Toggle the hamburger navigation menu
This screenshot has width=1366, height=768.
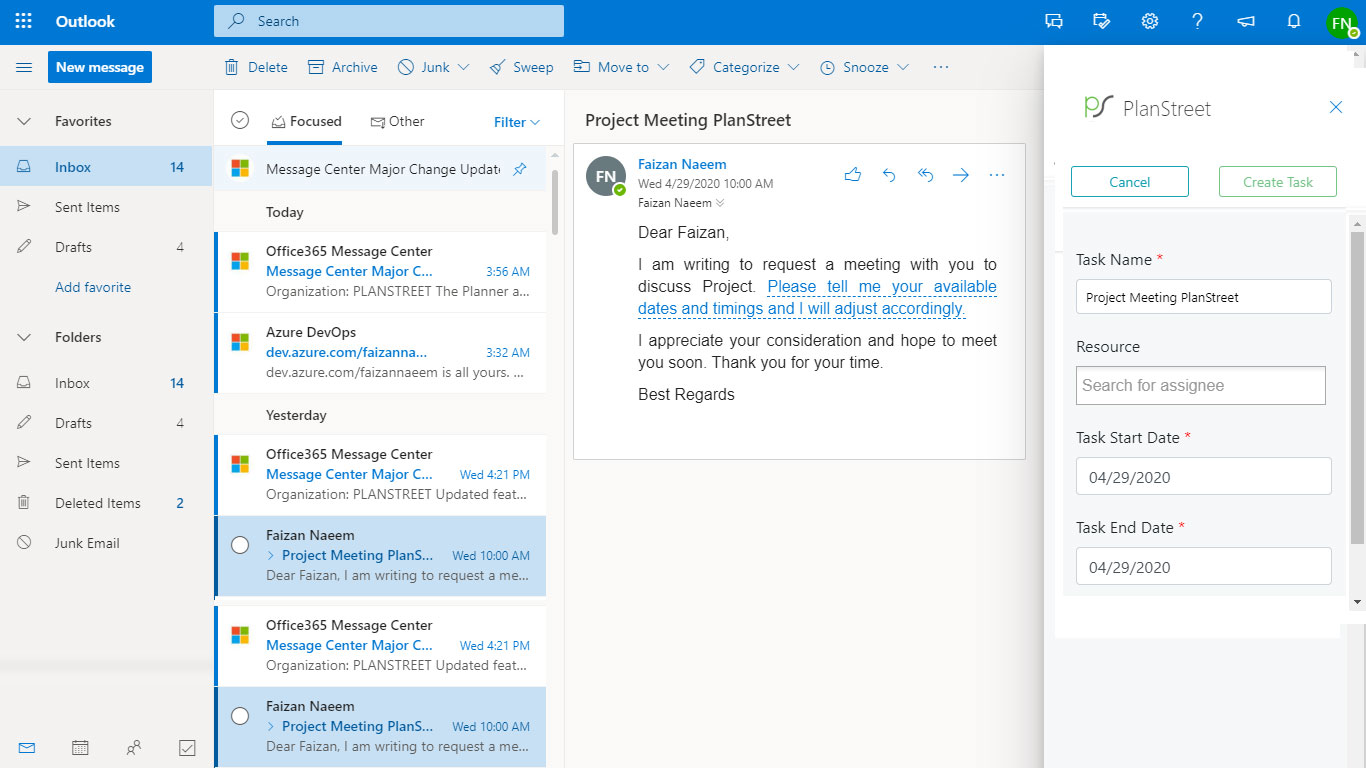[24, 67]
